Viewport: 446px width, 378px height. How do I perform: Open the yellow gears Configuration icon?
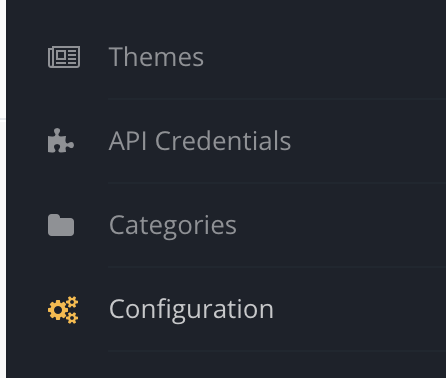pyautogui.click(x=63, y=310)
